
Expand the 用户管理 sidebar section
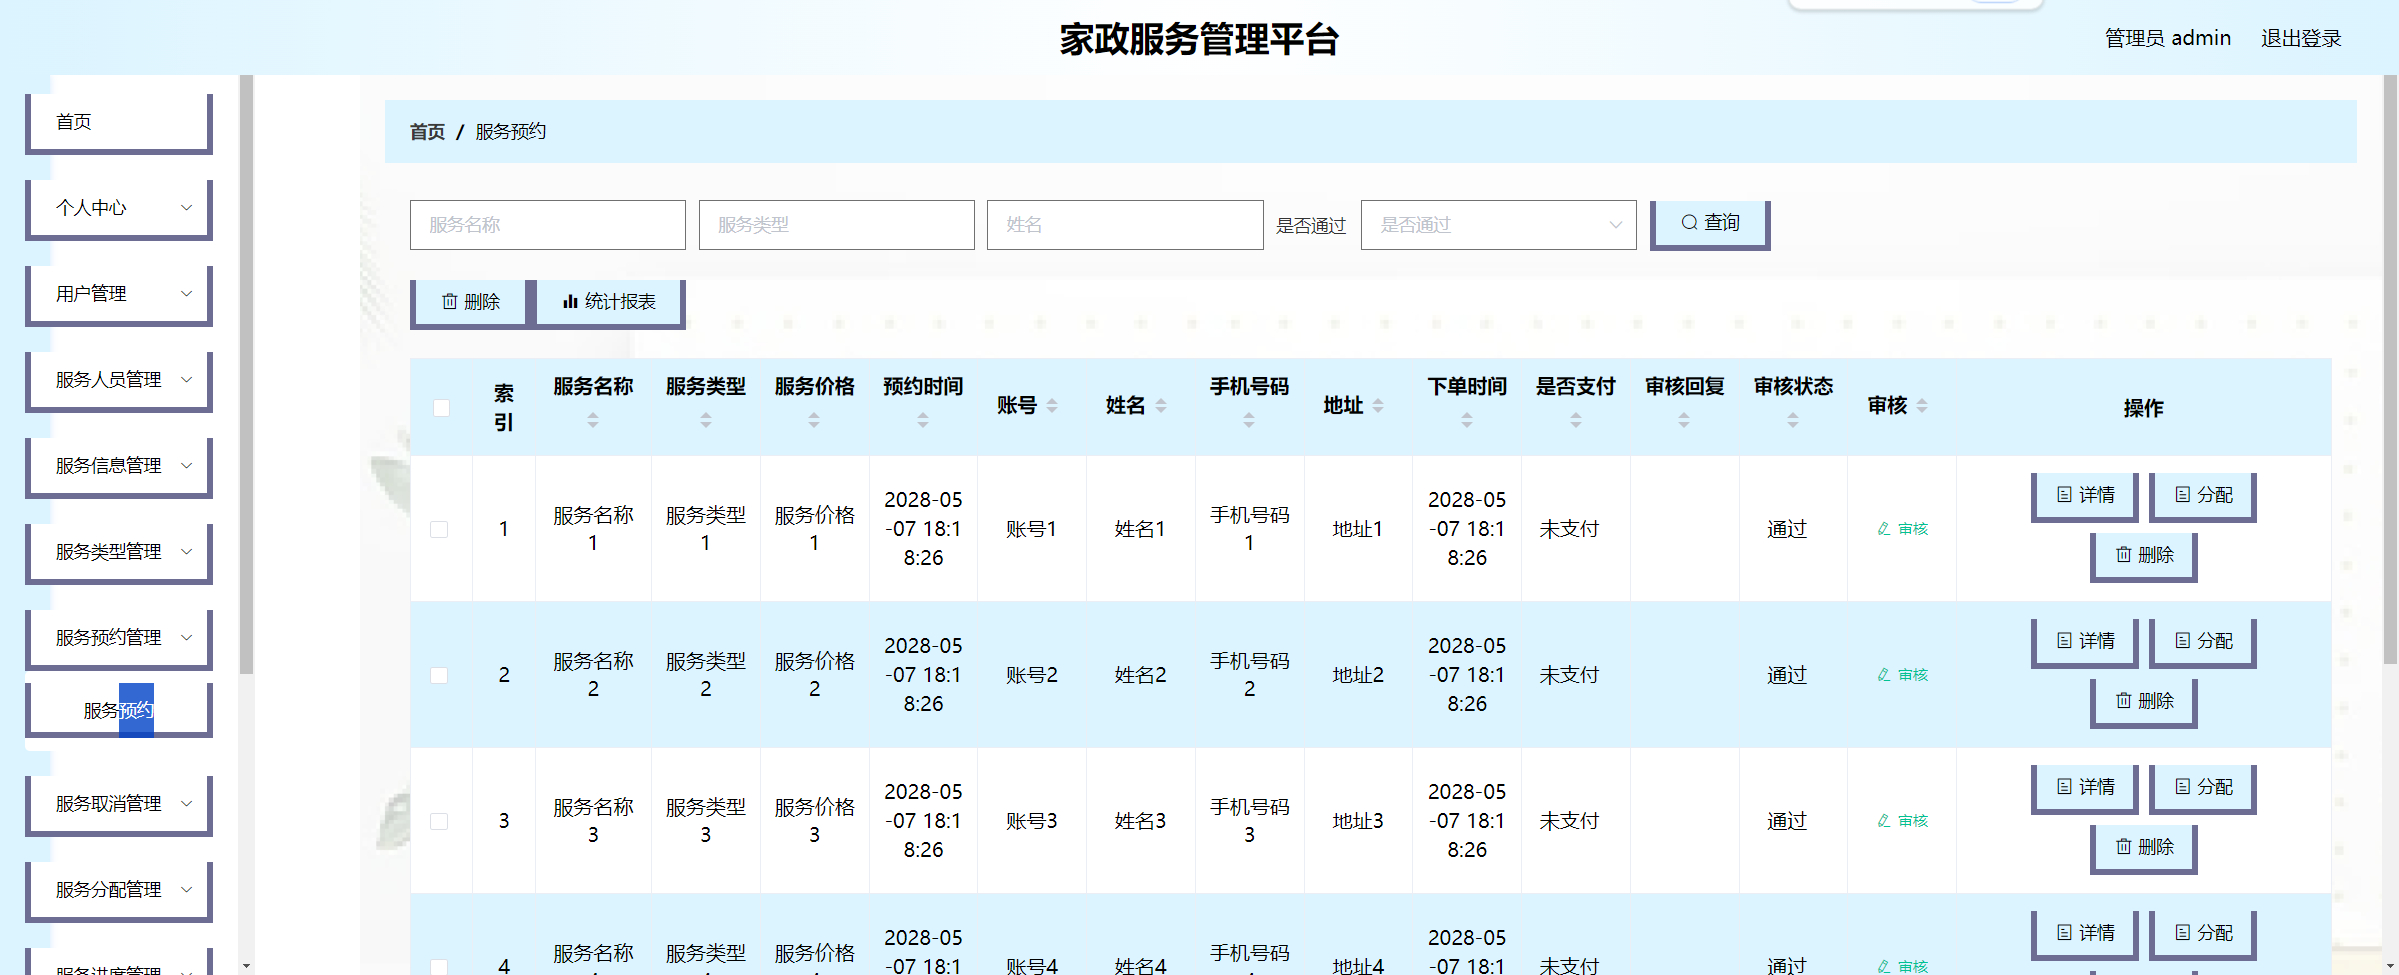(x=118, y=293)
